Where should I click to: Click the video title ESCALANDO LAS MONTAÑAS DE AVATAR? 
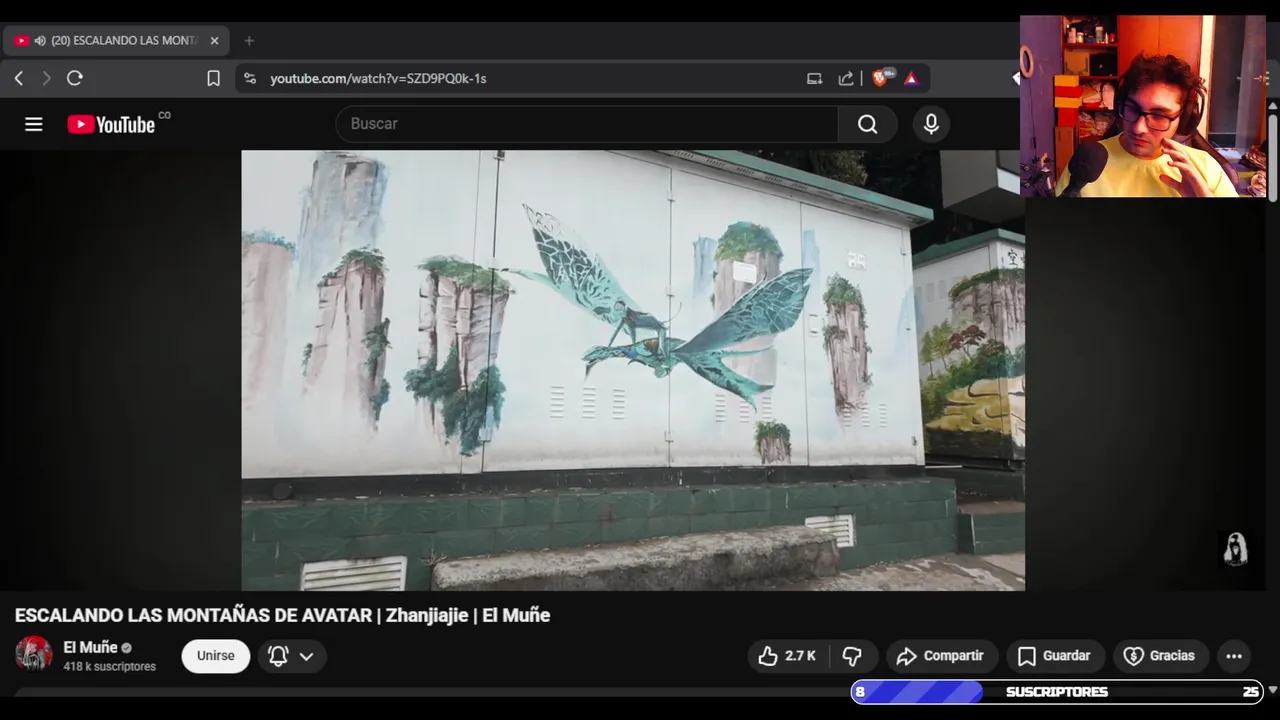(x=282, y=616)
